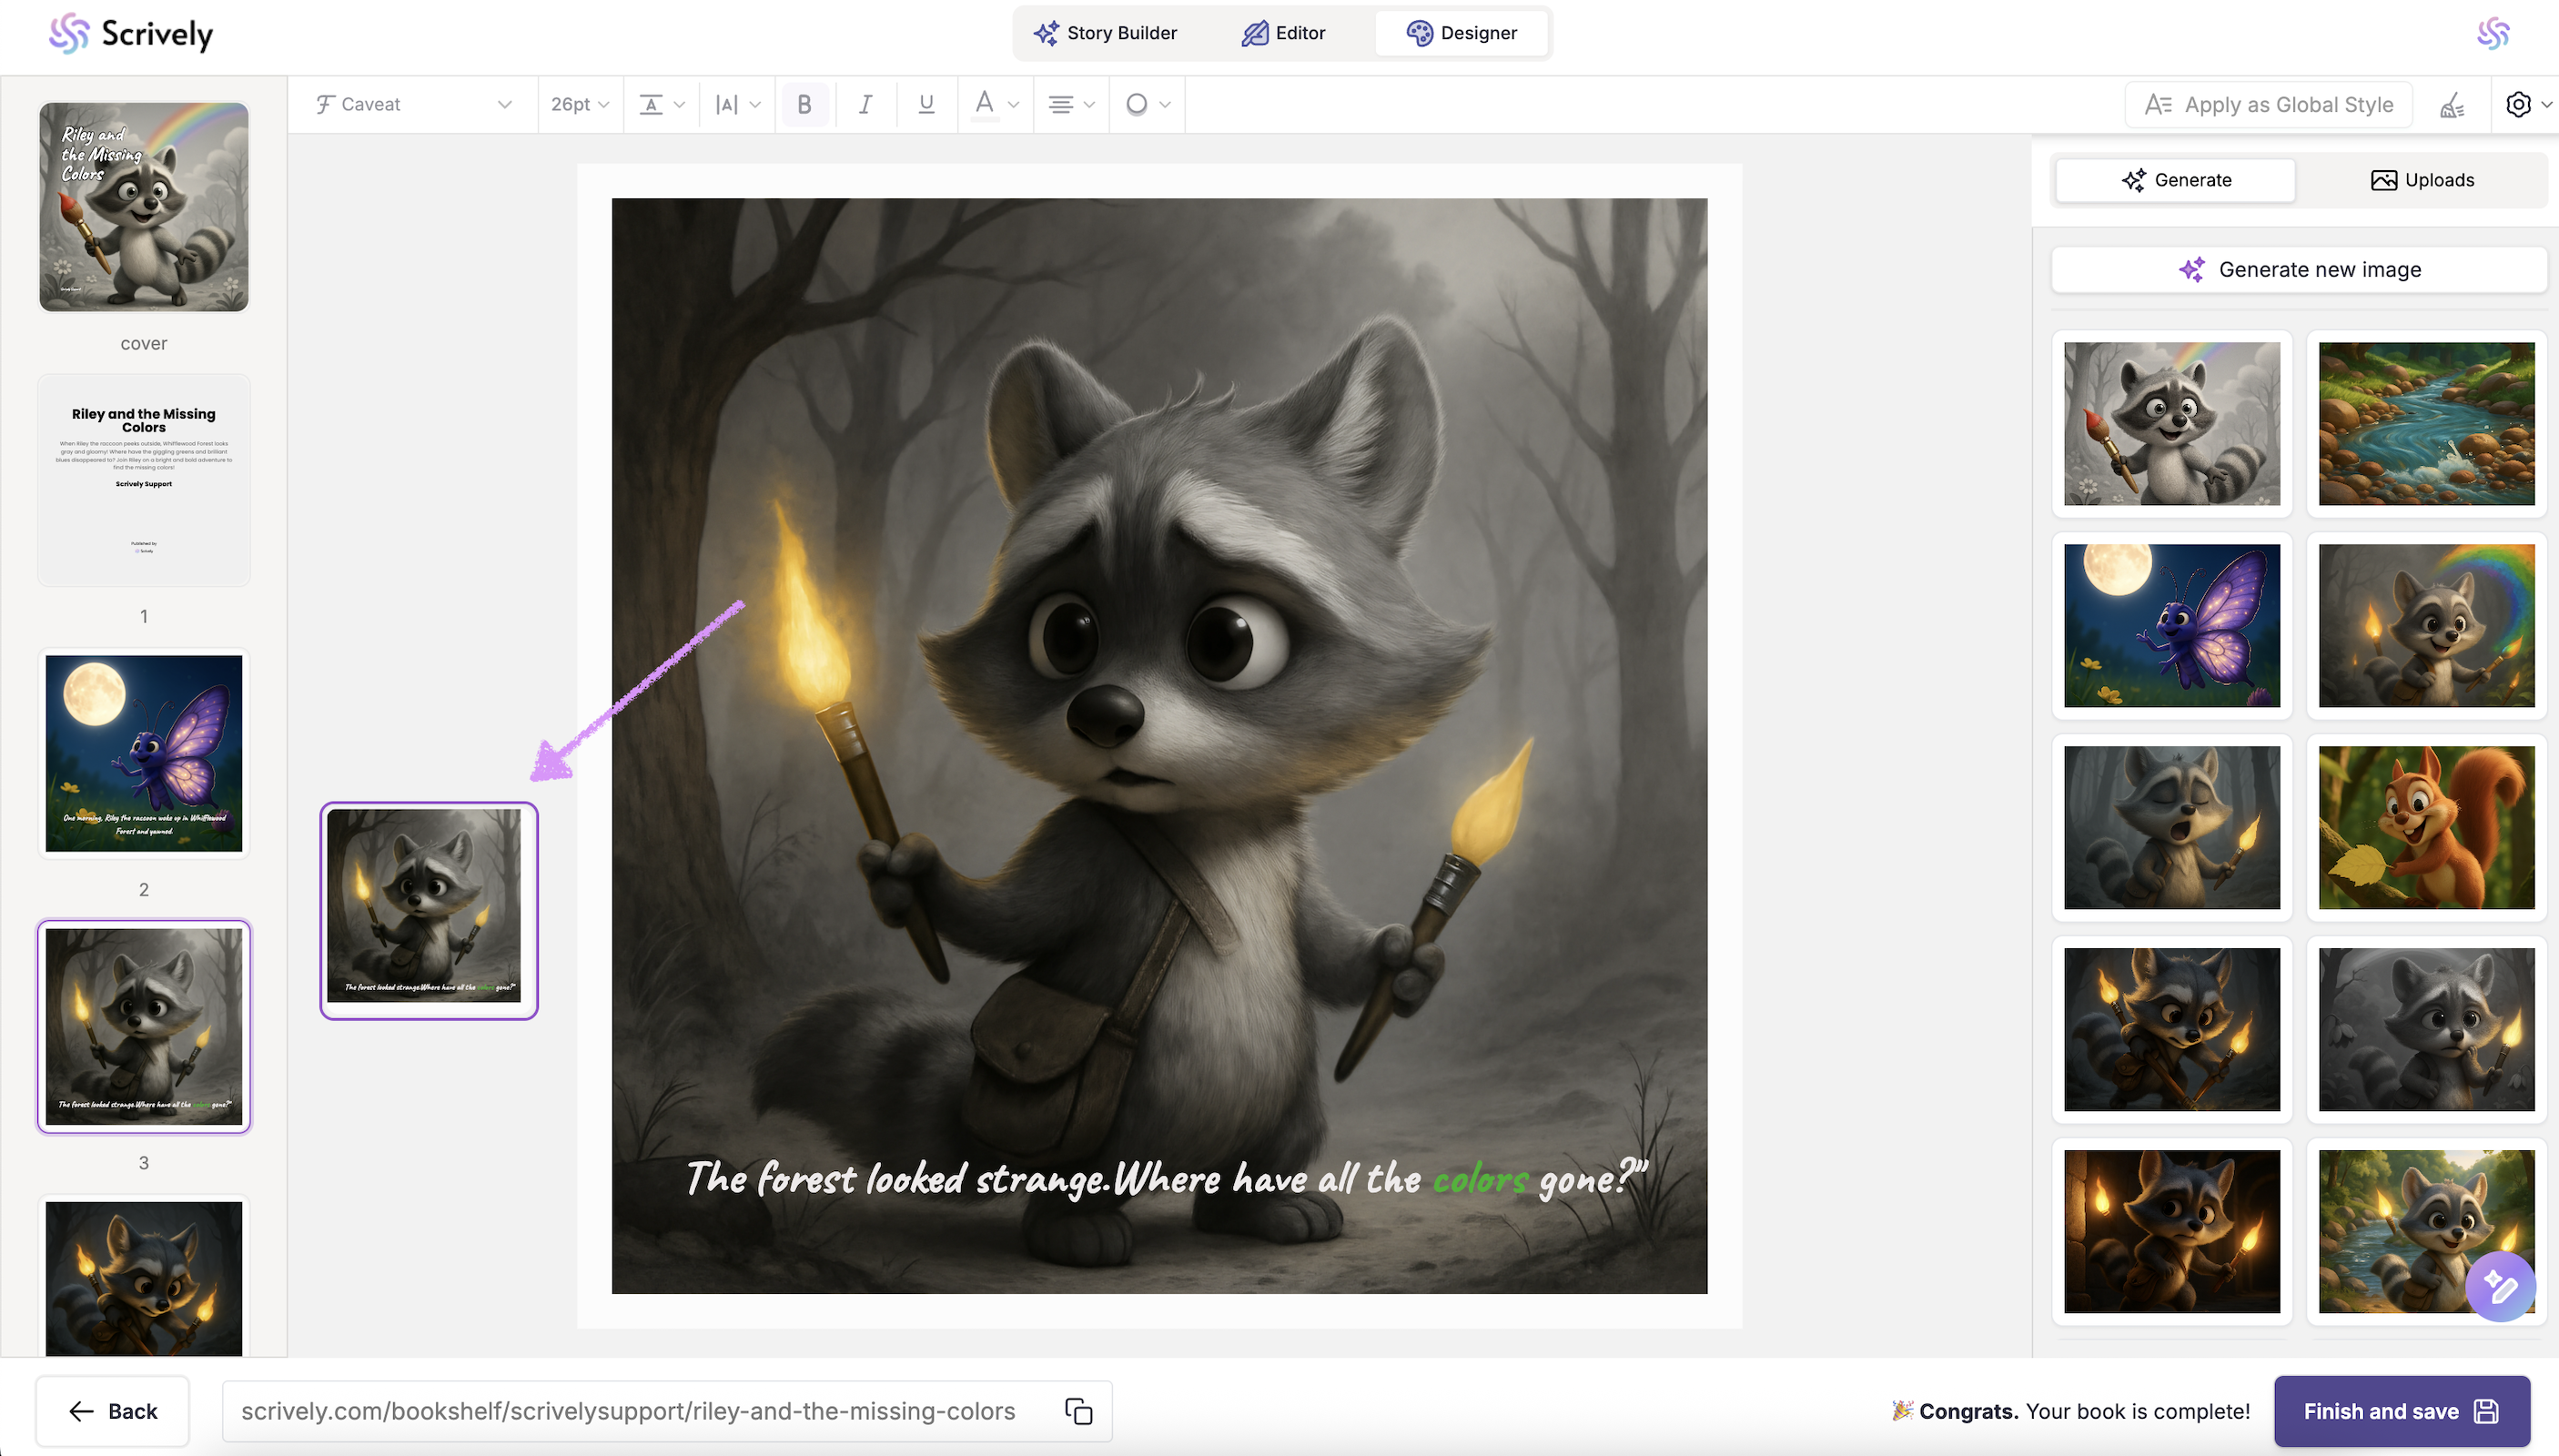Switch to the Story Builder tab
Screen dimensions: 2559x1456
[x=1105, y=33]
